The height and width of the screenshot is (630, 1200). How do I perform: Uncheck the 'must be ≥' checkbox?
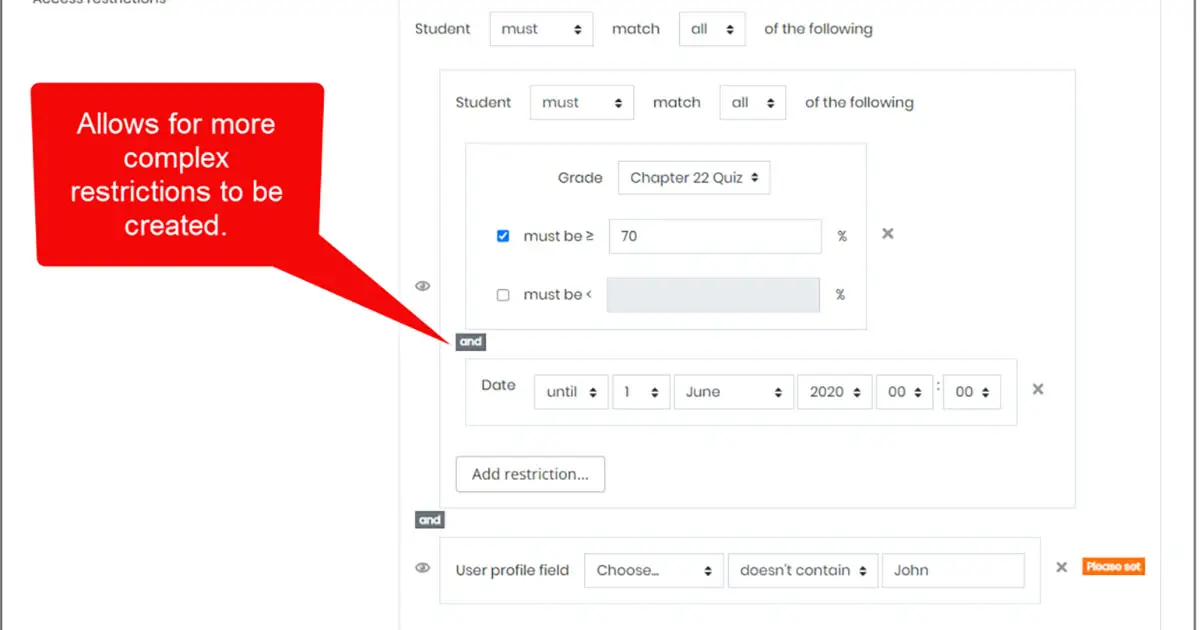tap(503, 236)
